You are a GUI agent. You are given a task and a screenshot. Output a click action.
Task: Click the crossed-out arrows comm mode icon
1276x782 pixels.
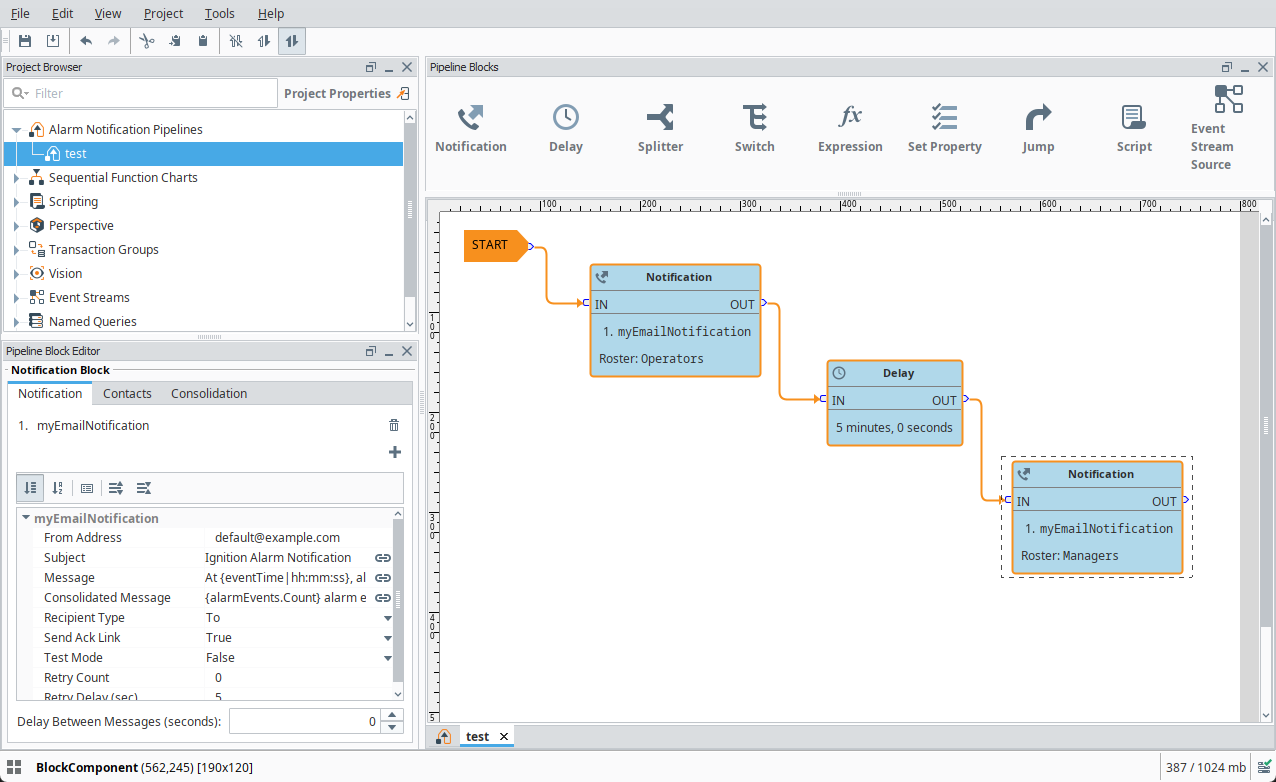(x=236, y=41)
